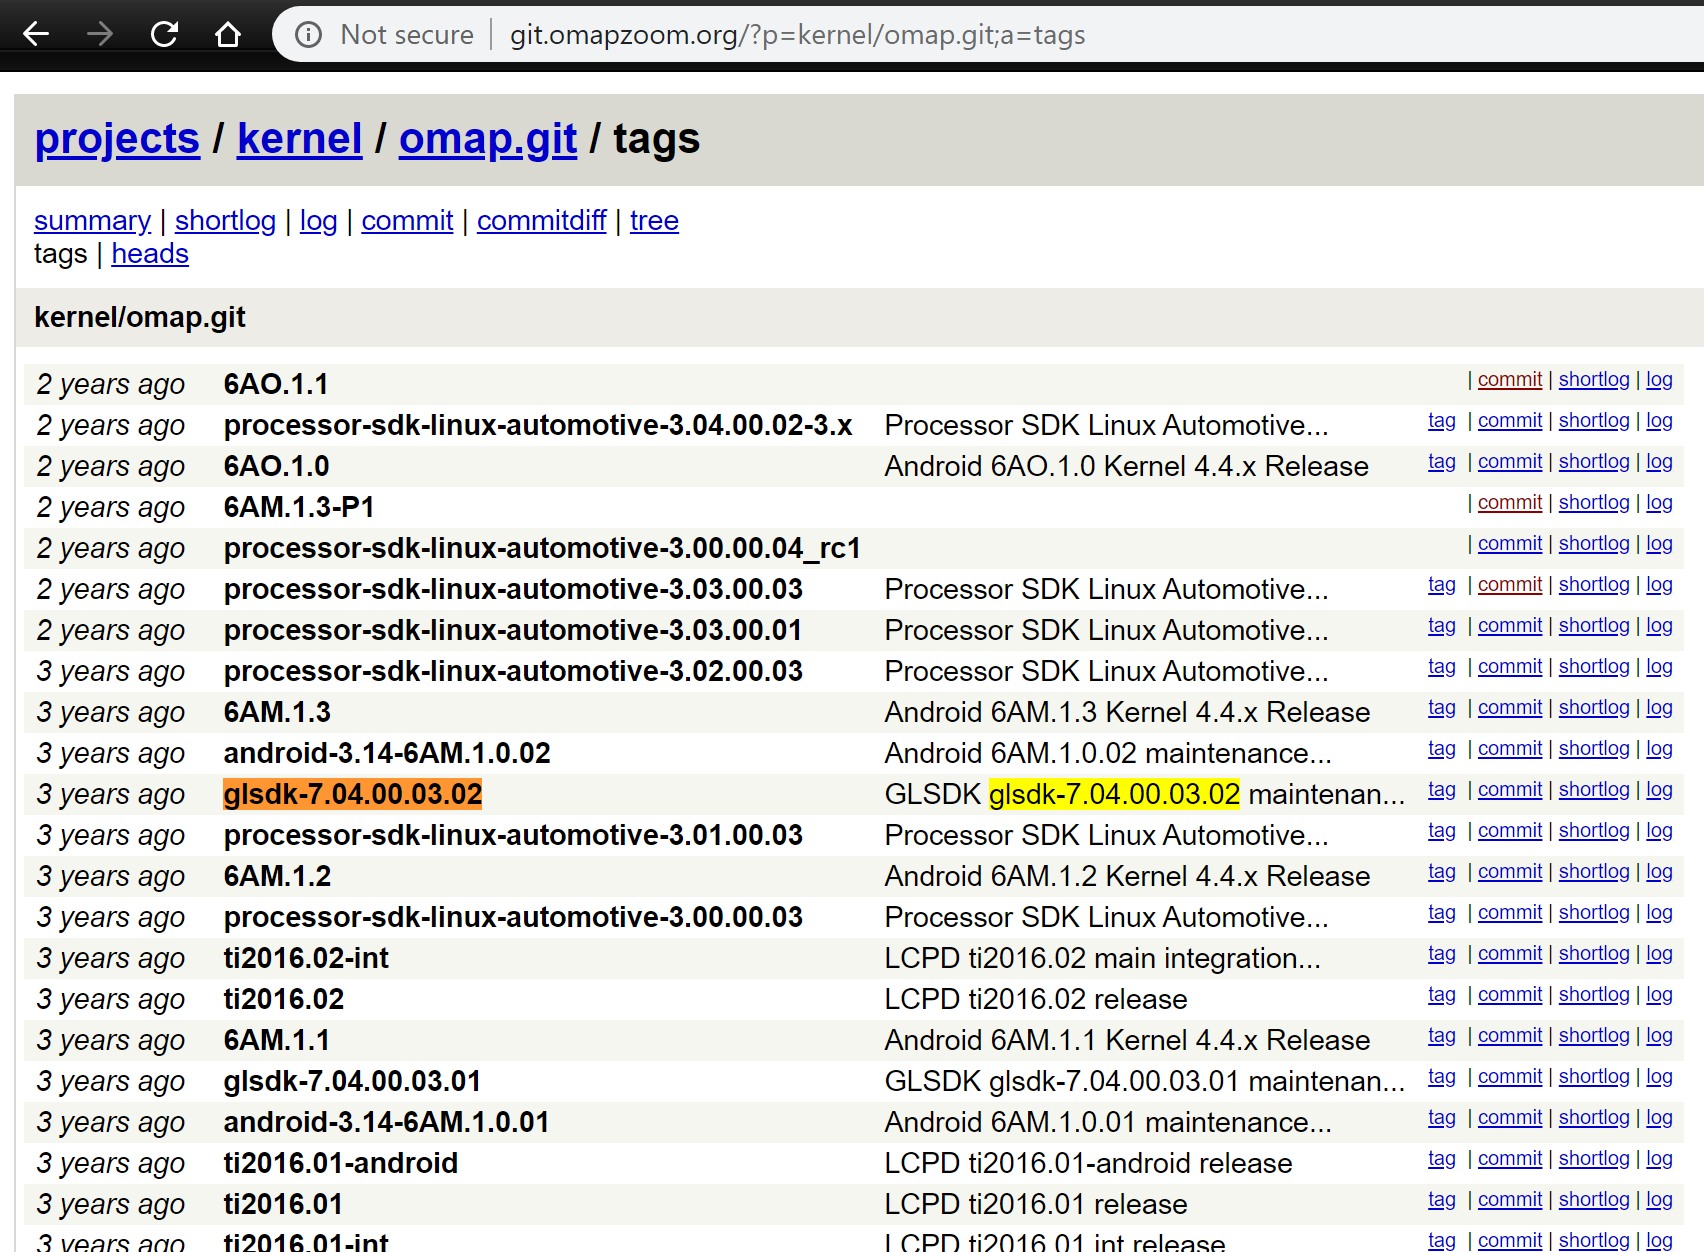Image resolution: width=1704 pixels, height=1252 pixels.
Task: Open the top commit navigation link
Action: (407, 220)
